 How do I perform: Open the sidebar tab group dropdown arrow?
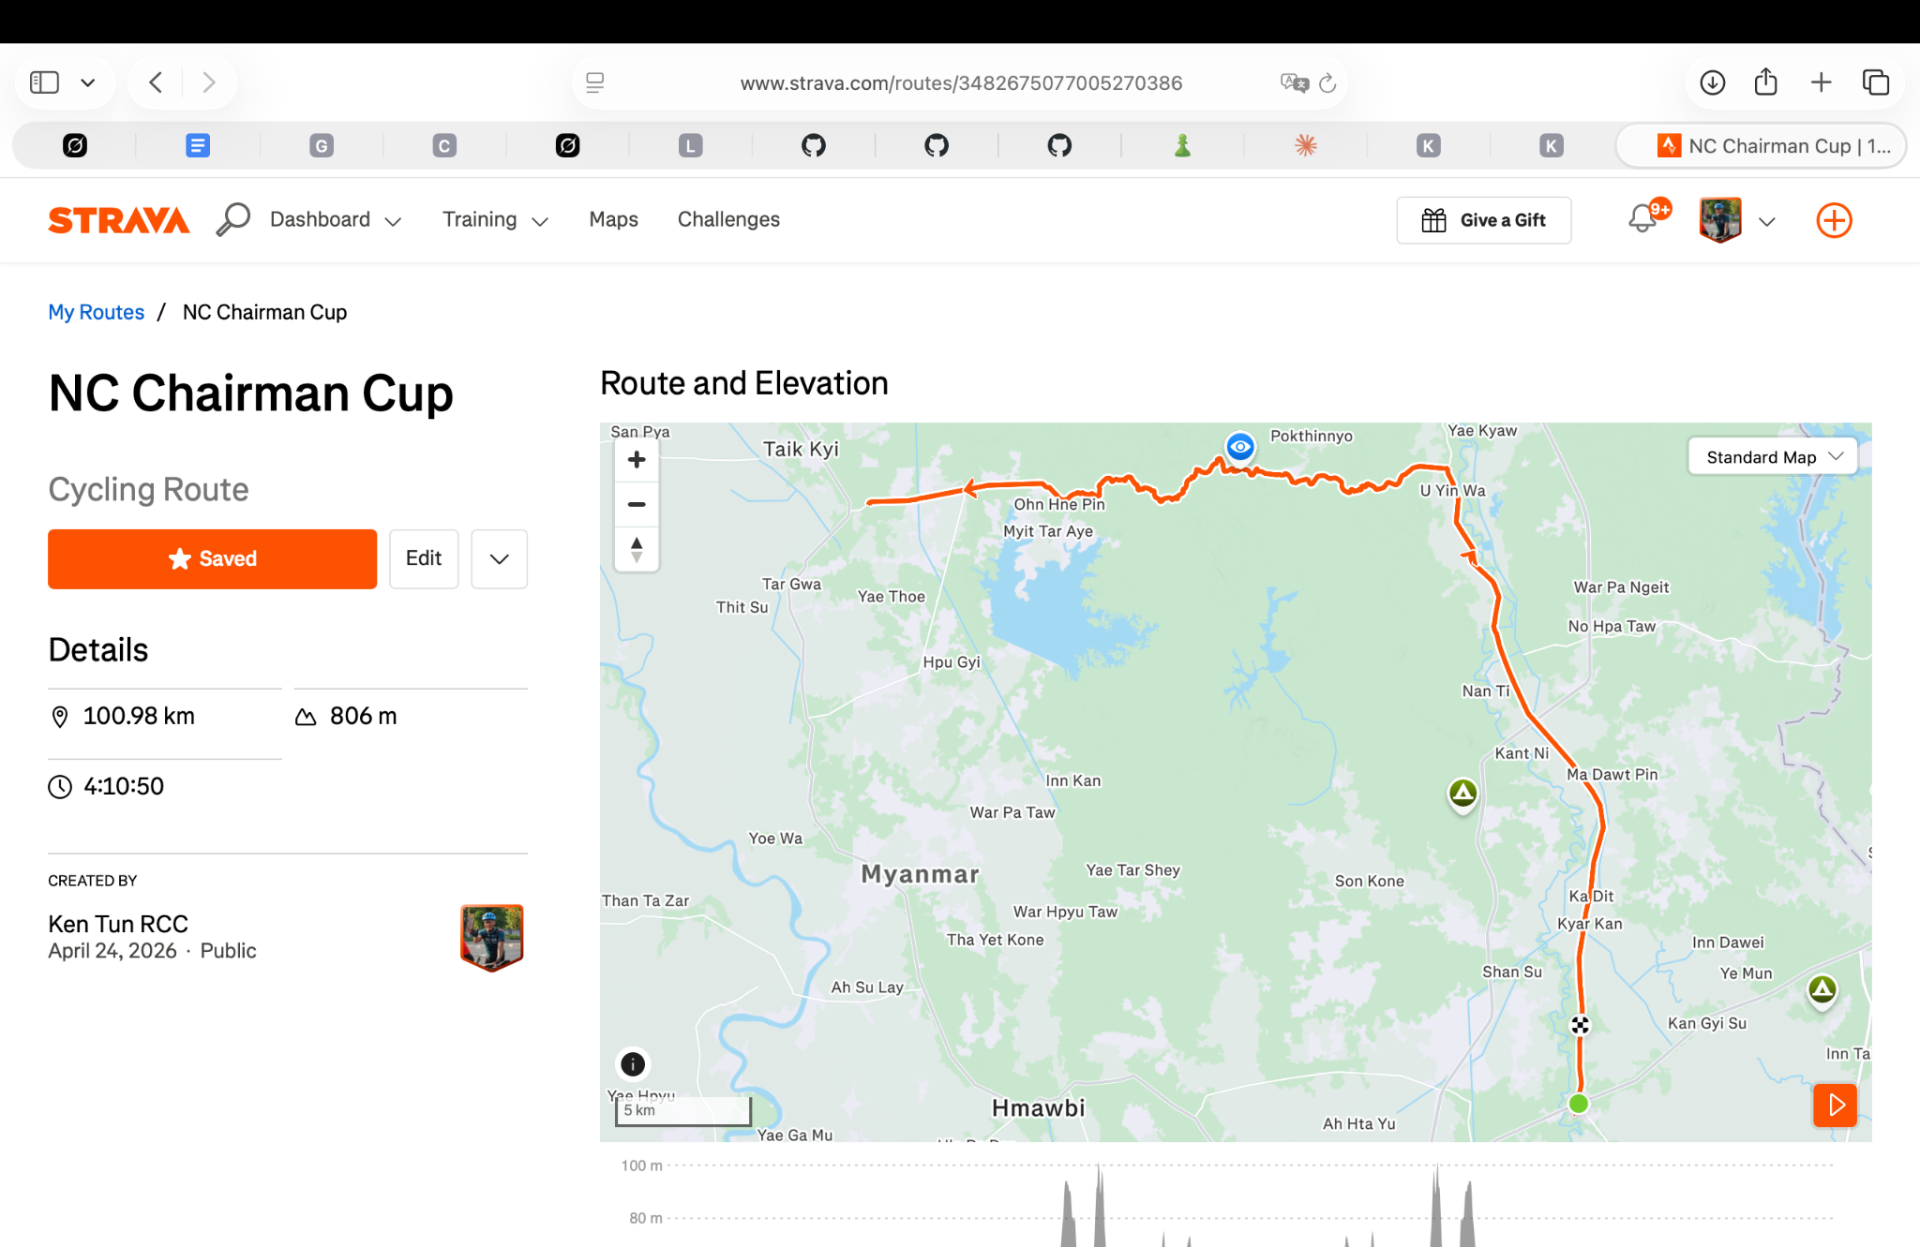88,83
